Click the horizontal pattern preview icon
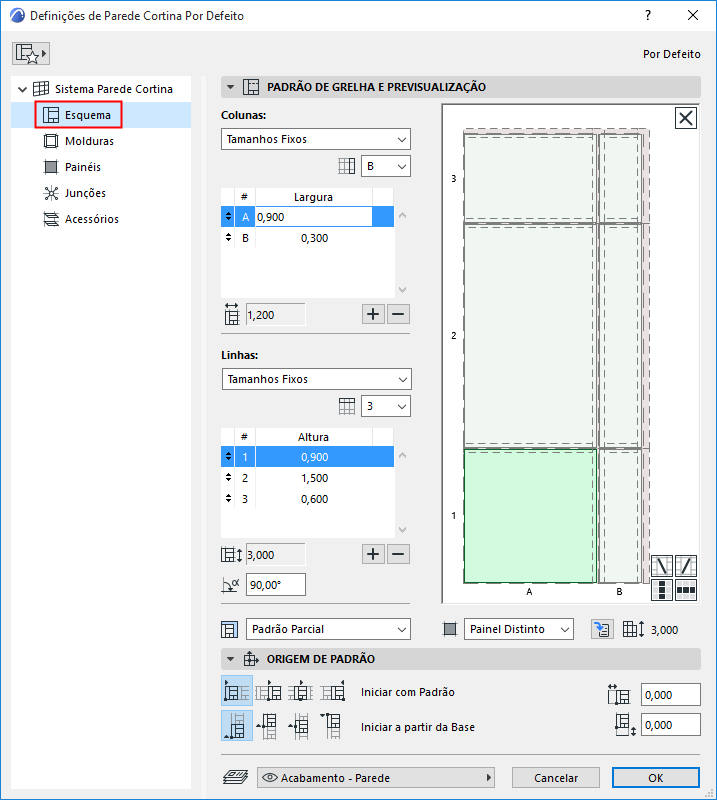This screenshot has height=800, width=717. [x=686, y=590]
